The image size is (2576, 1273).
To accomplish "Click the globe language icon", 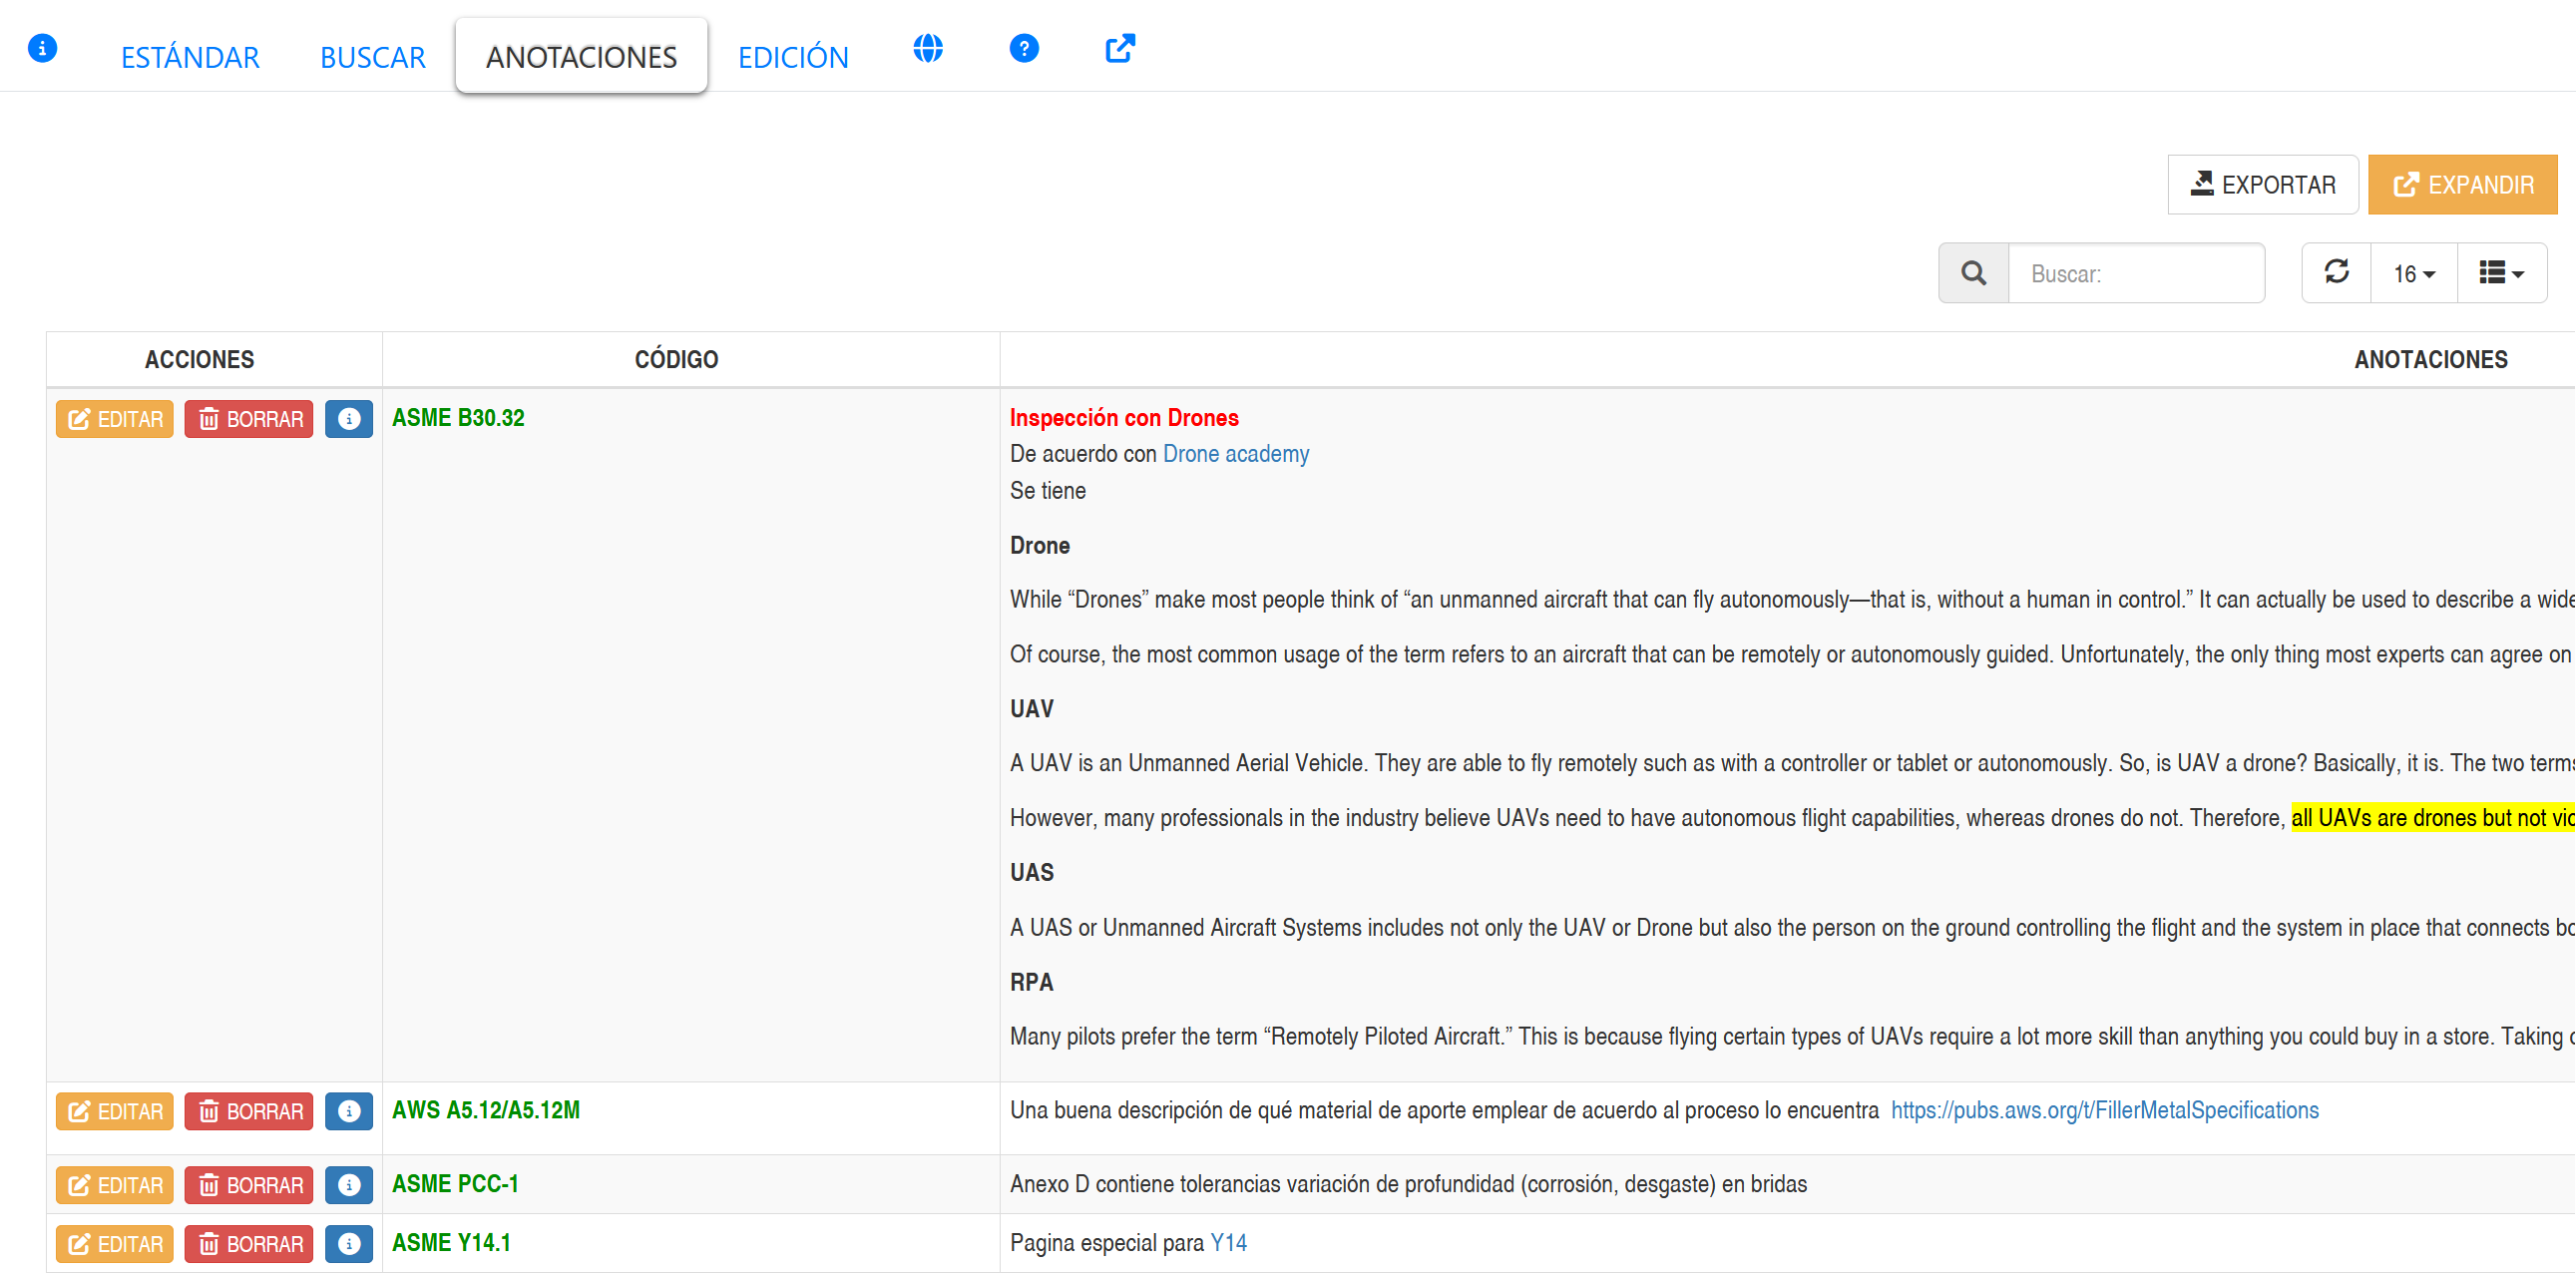I will [x=927, y=48].
